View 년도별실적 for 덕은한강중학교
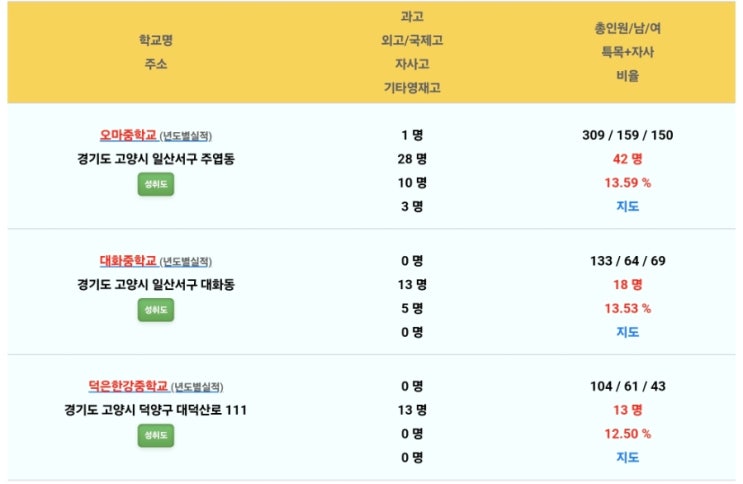 pyautogui.click(x=197, y=387)
